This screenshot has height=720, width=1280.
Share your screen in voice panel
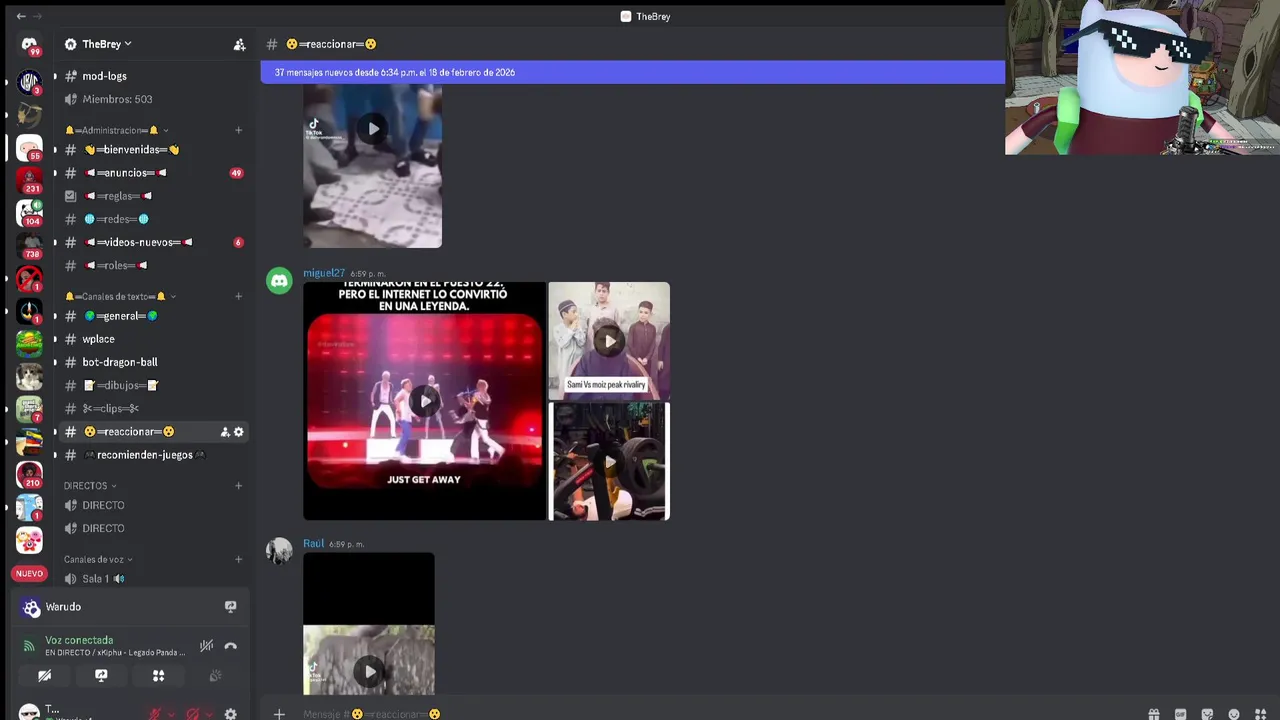pyautogui.click(x=101, y=676)
